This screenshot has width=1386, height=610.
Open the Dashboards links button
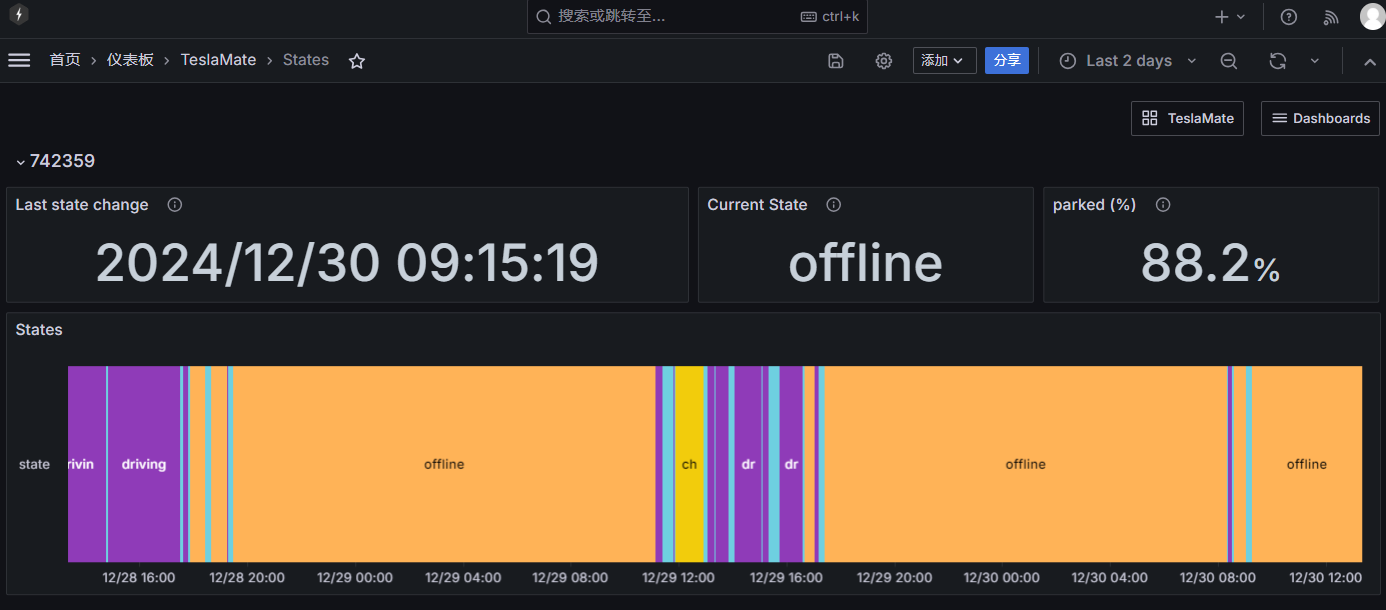click(1320, 118)
